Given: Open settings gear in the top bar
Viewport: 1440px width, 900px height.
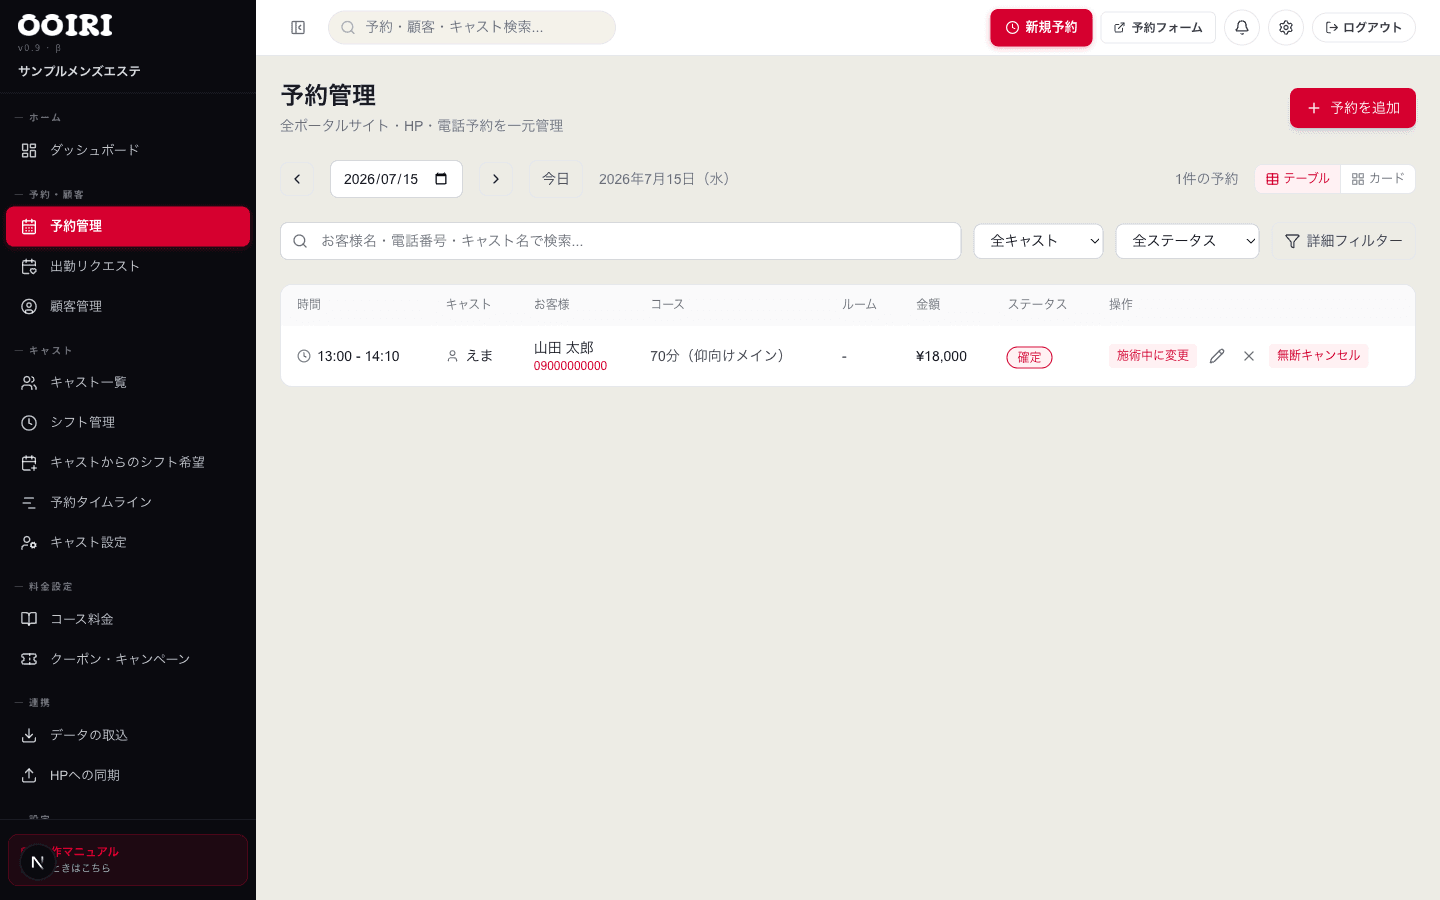Looking at the screenshot, I should pos(1286,27).
